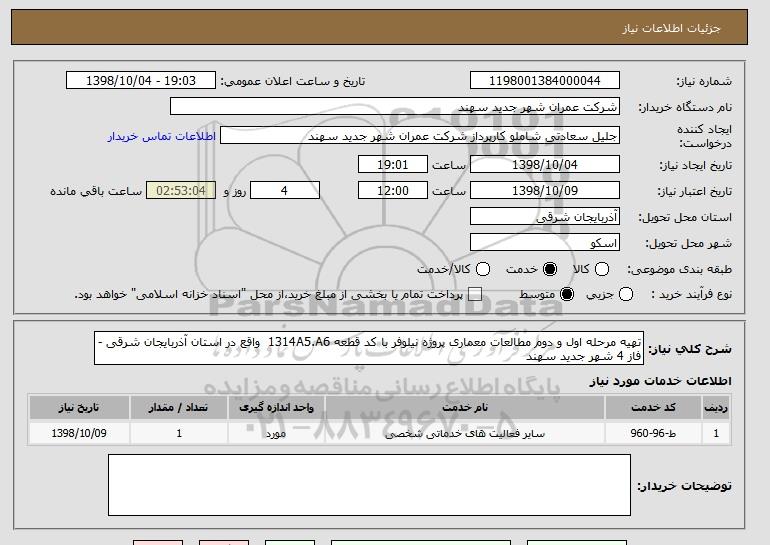Select the خدمت radio button
Image resolution: width=770 pixels, height=545 pixels.
click(550, 269)
